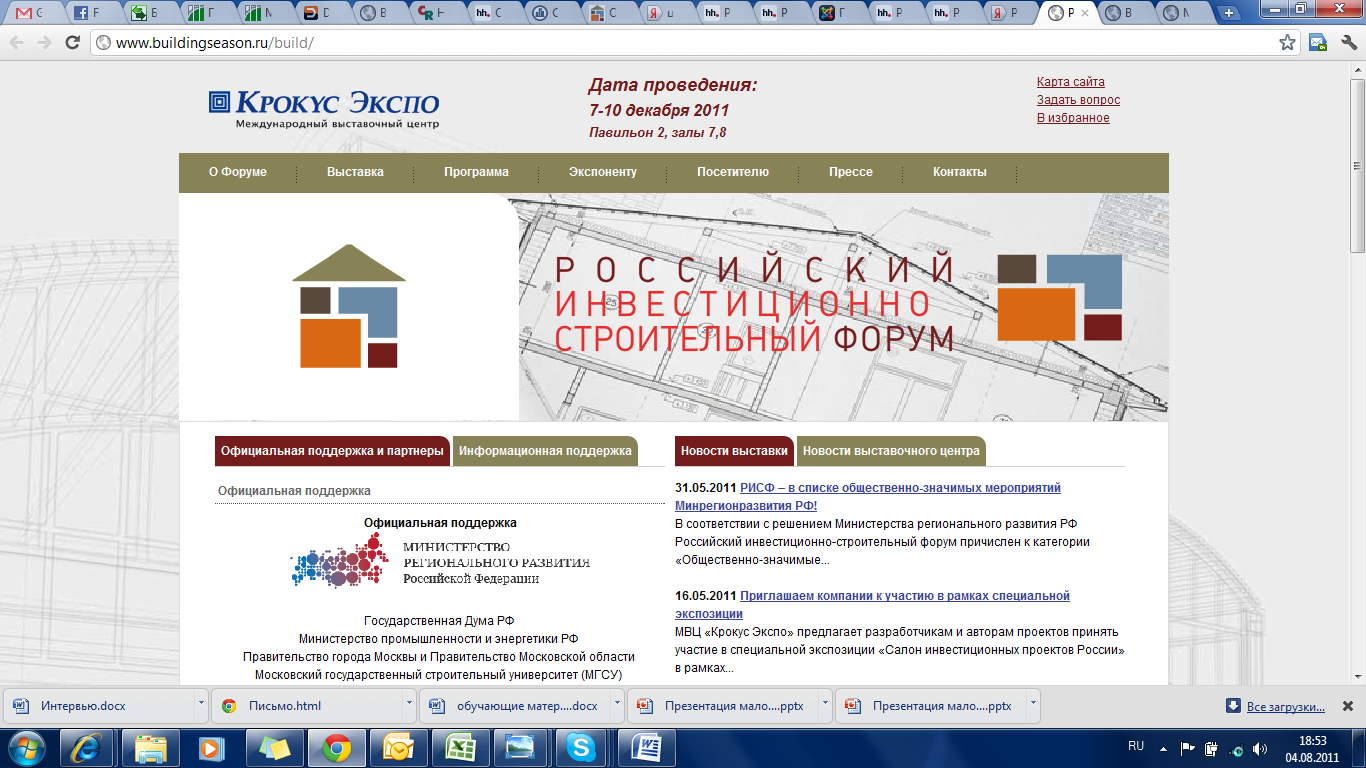
Task: Open the Прессе menu item
Action: click(x=851, y=172)
